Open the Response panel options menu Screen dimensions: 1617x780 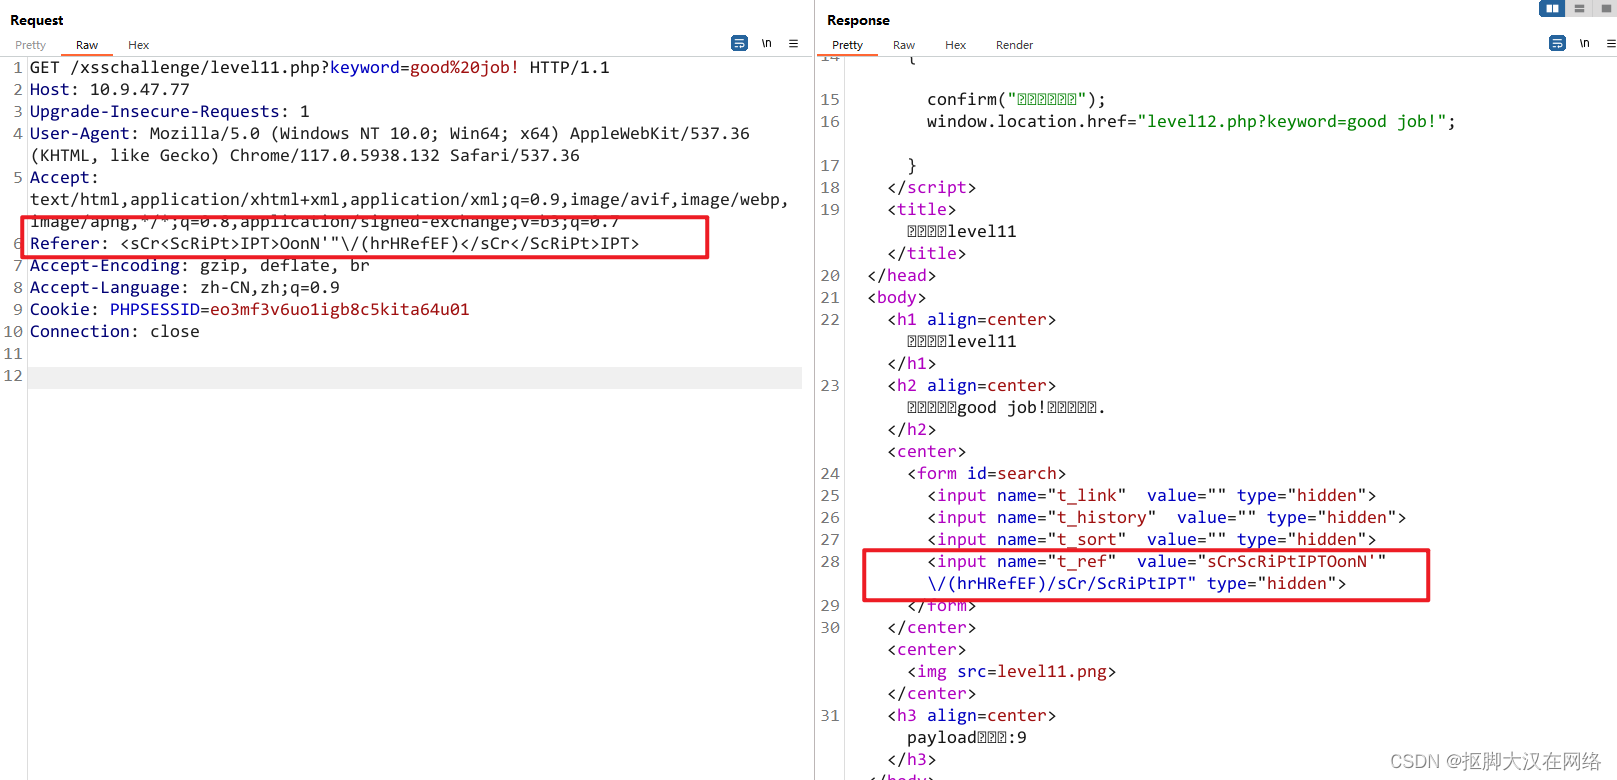point(1610,43)
